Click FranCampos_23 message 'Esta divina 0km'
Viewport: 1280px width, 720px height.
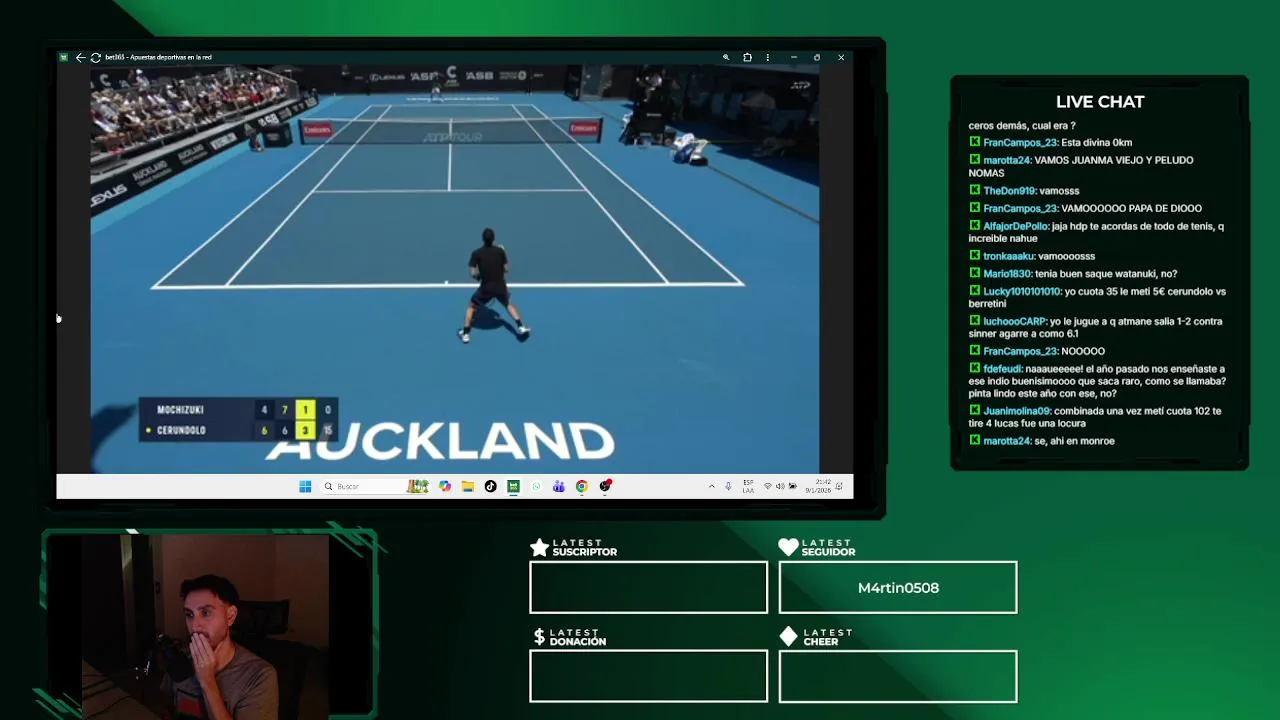(x=1096, y=143)
